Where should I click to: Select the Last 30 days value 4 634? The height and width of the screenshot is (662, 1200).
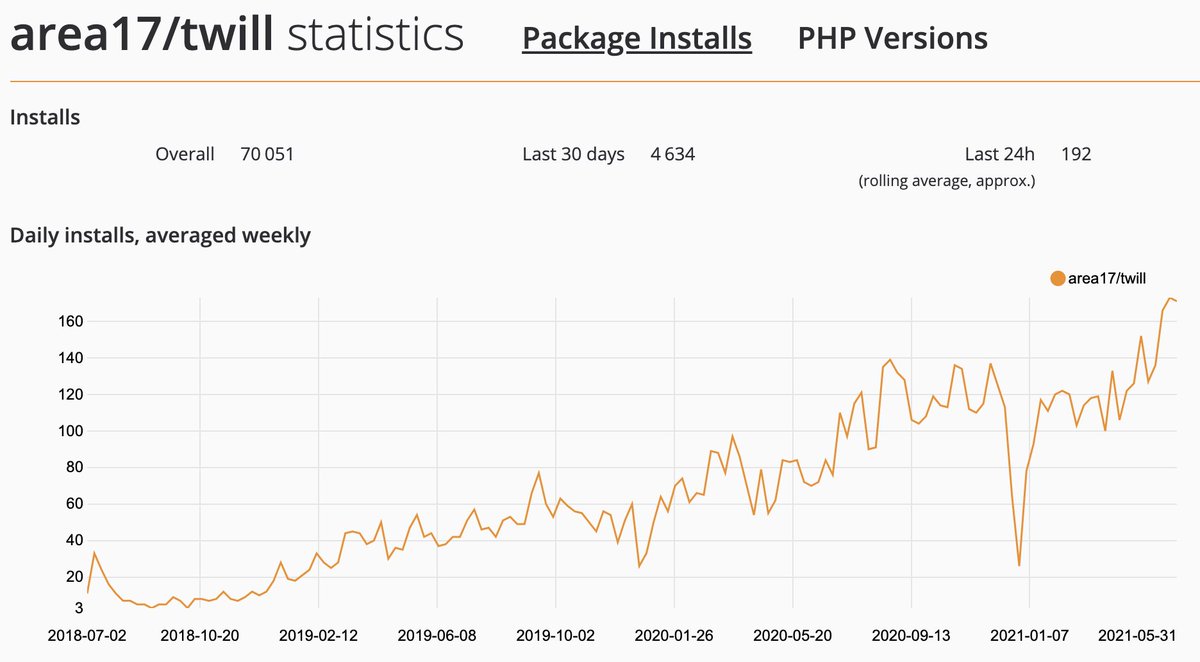(672, 154)
